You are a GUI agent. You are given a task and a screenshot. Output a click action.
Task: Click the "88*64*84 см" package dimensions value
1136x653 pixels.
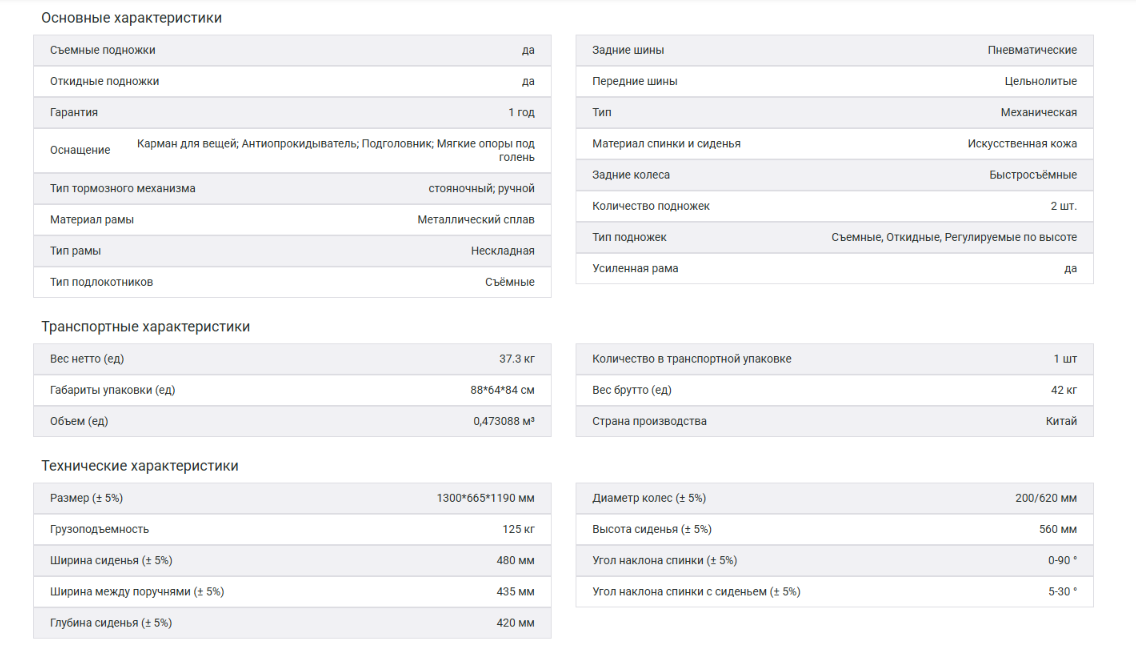[x=502, y=390]
